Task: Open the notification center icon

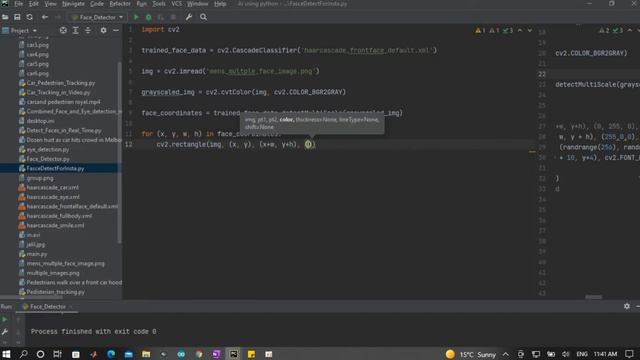Action: (629, 354)
